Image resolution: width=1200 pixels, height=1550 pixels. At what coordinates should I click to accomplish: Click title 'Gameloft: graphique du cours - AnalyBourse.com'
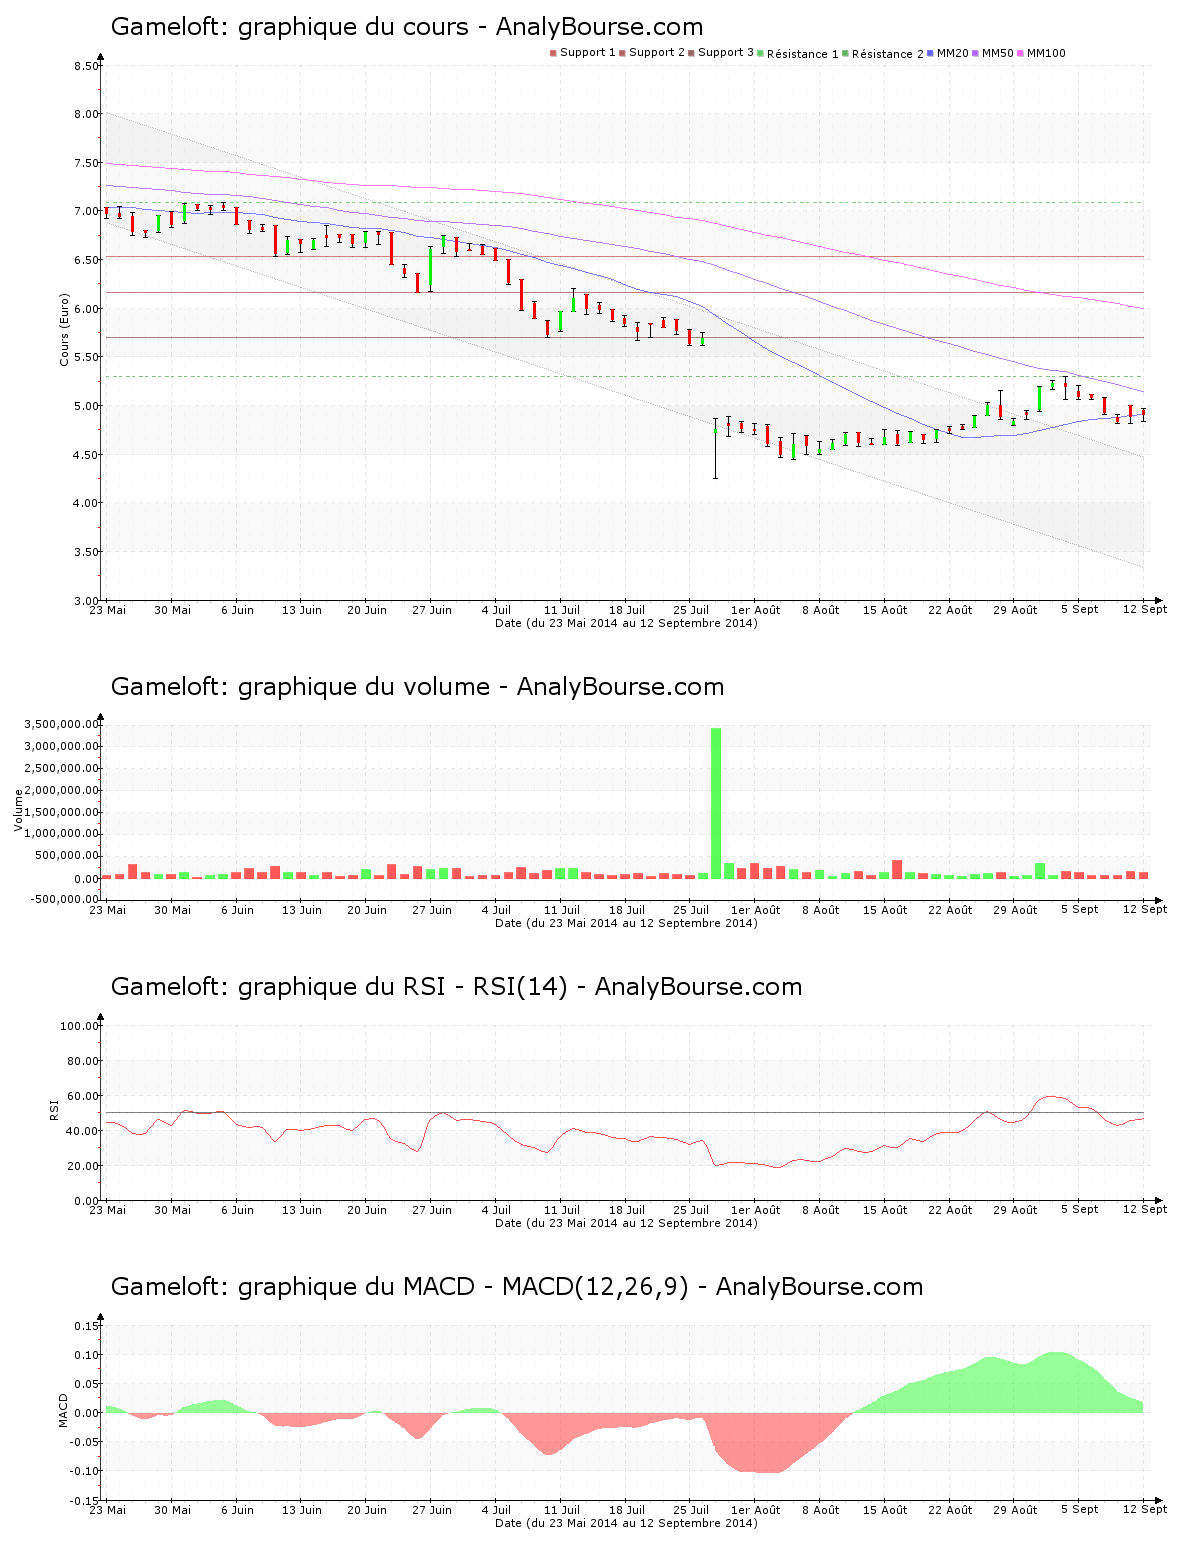point(407,27)
